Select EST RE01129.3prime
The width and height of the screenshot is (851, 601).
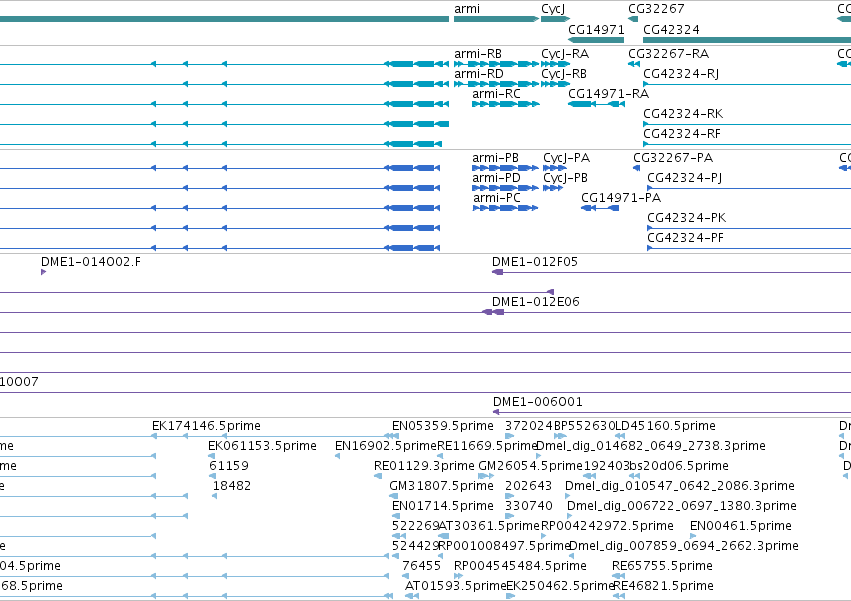tap(424, 466)
